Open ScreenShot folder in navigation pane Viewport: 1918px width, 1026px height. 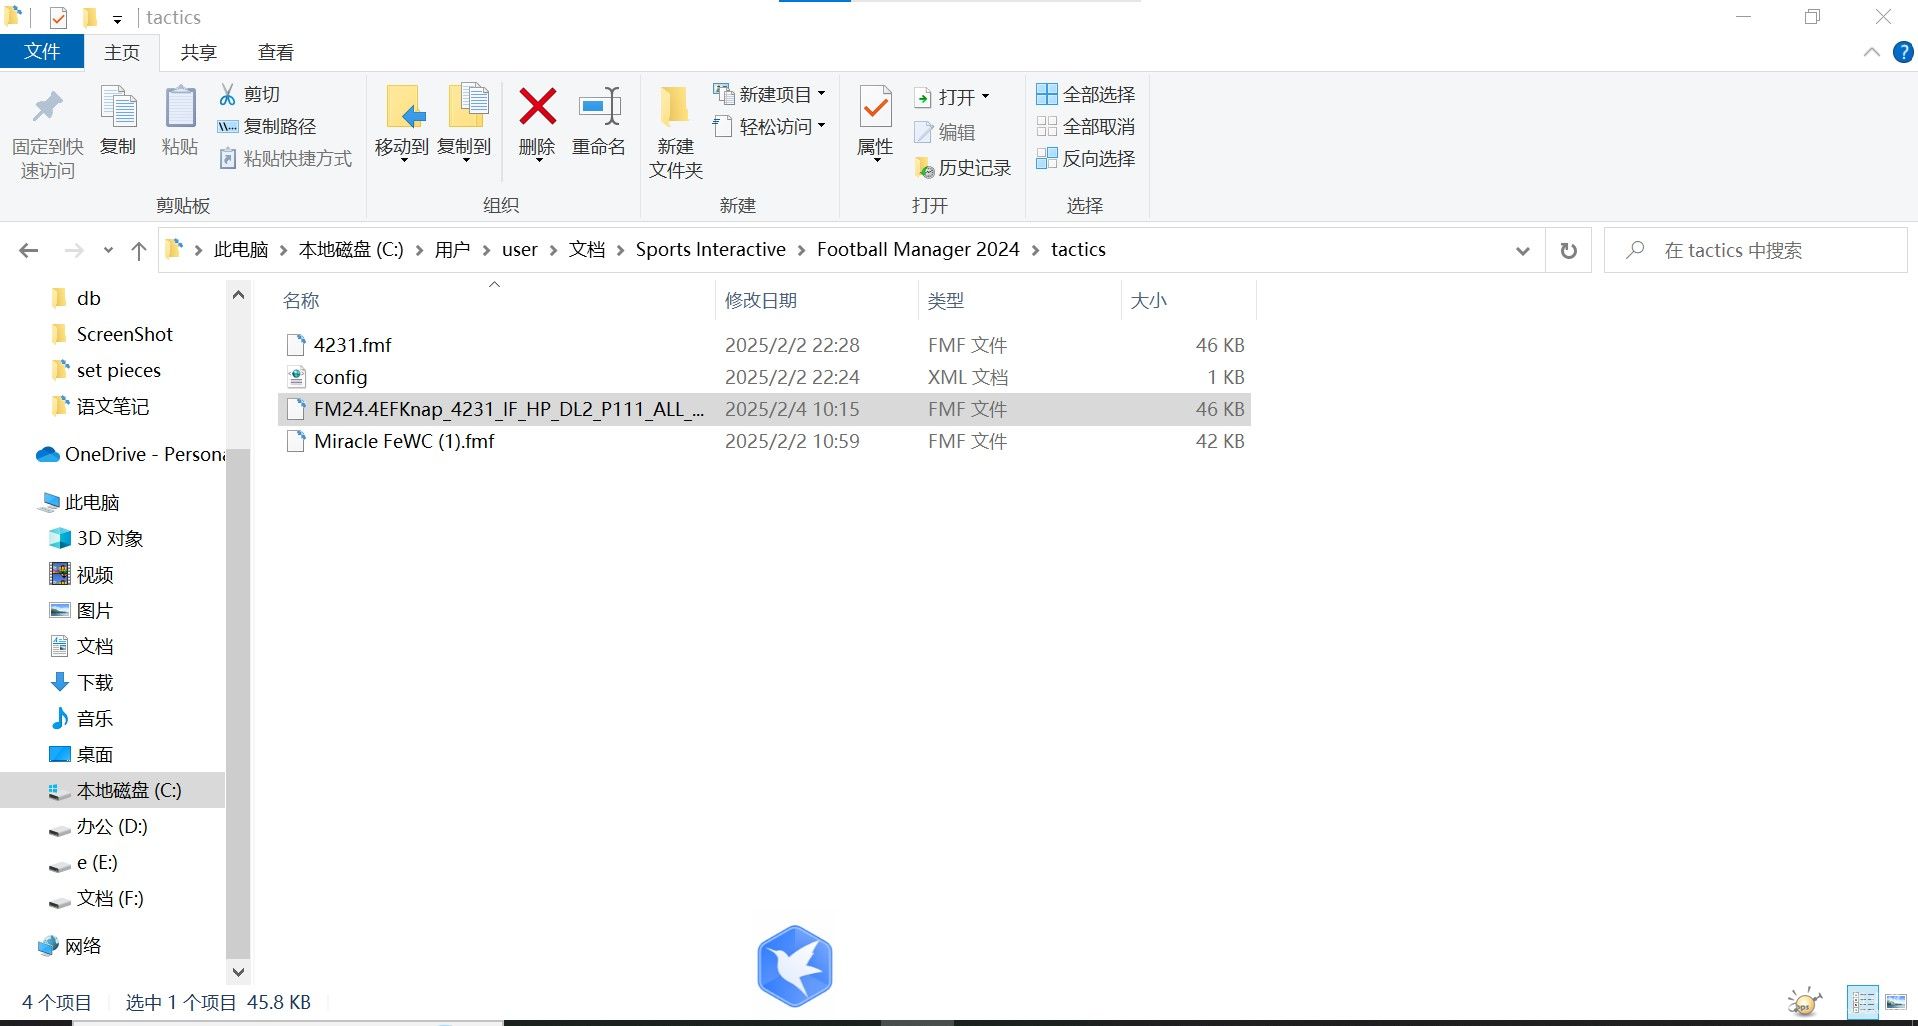tap(124, 334)
